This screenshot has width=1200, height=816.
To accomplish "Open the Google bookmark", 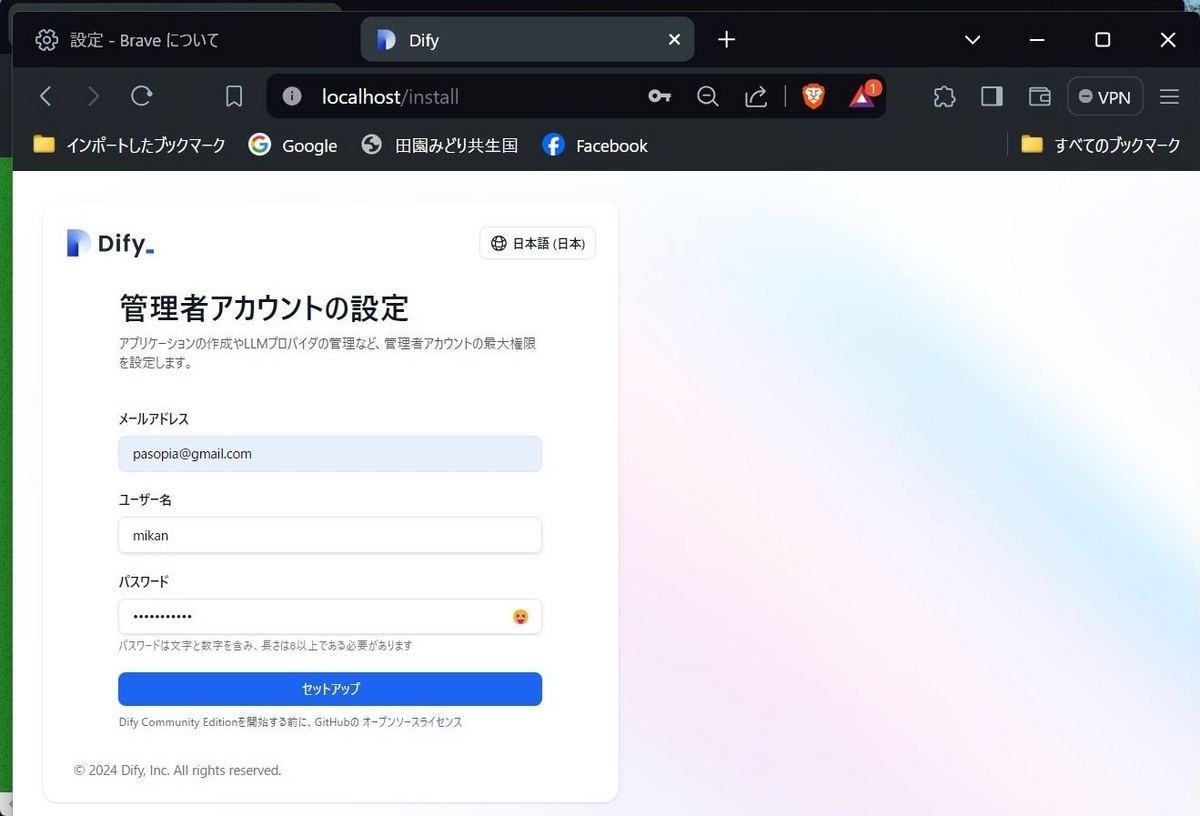I will [293, 145].
